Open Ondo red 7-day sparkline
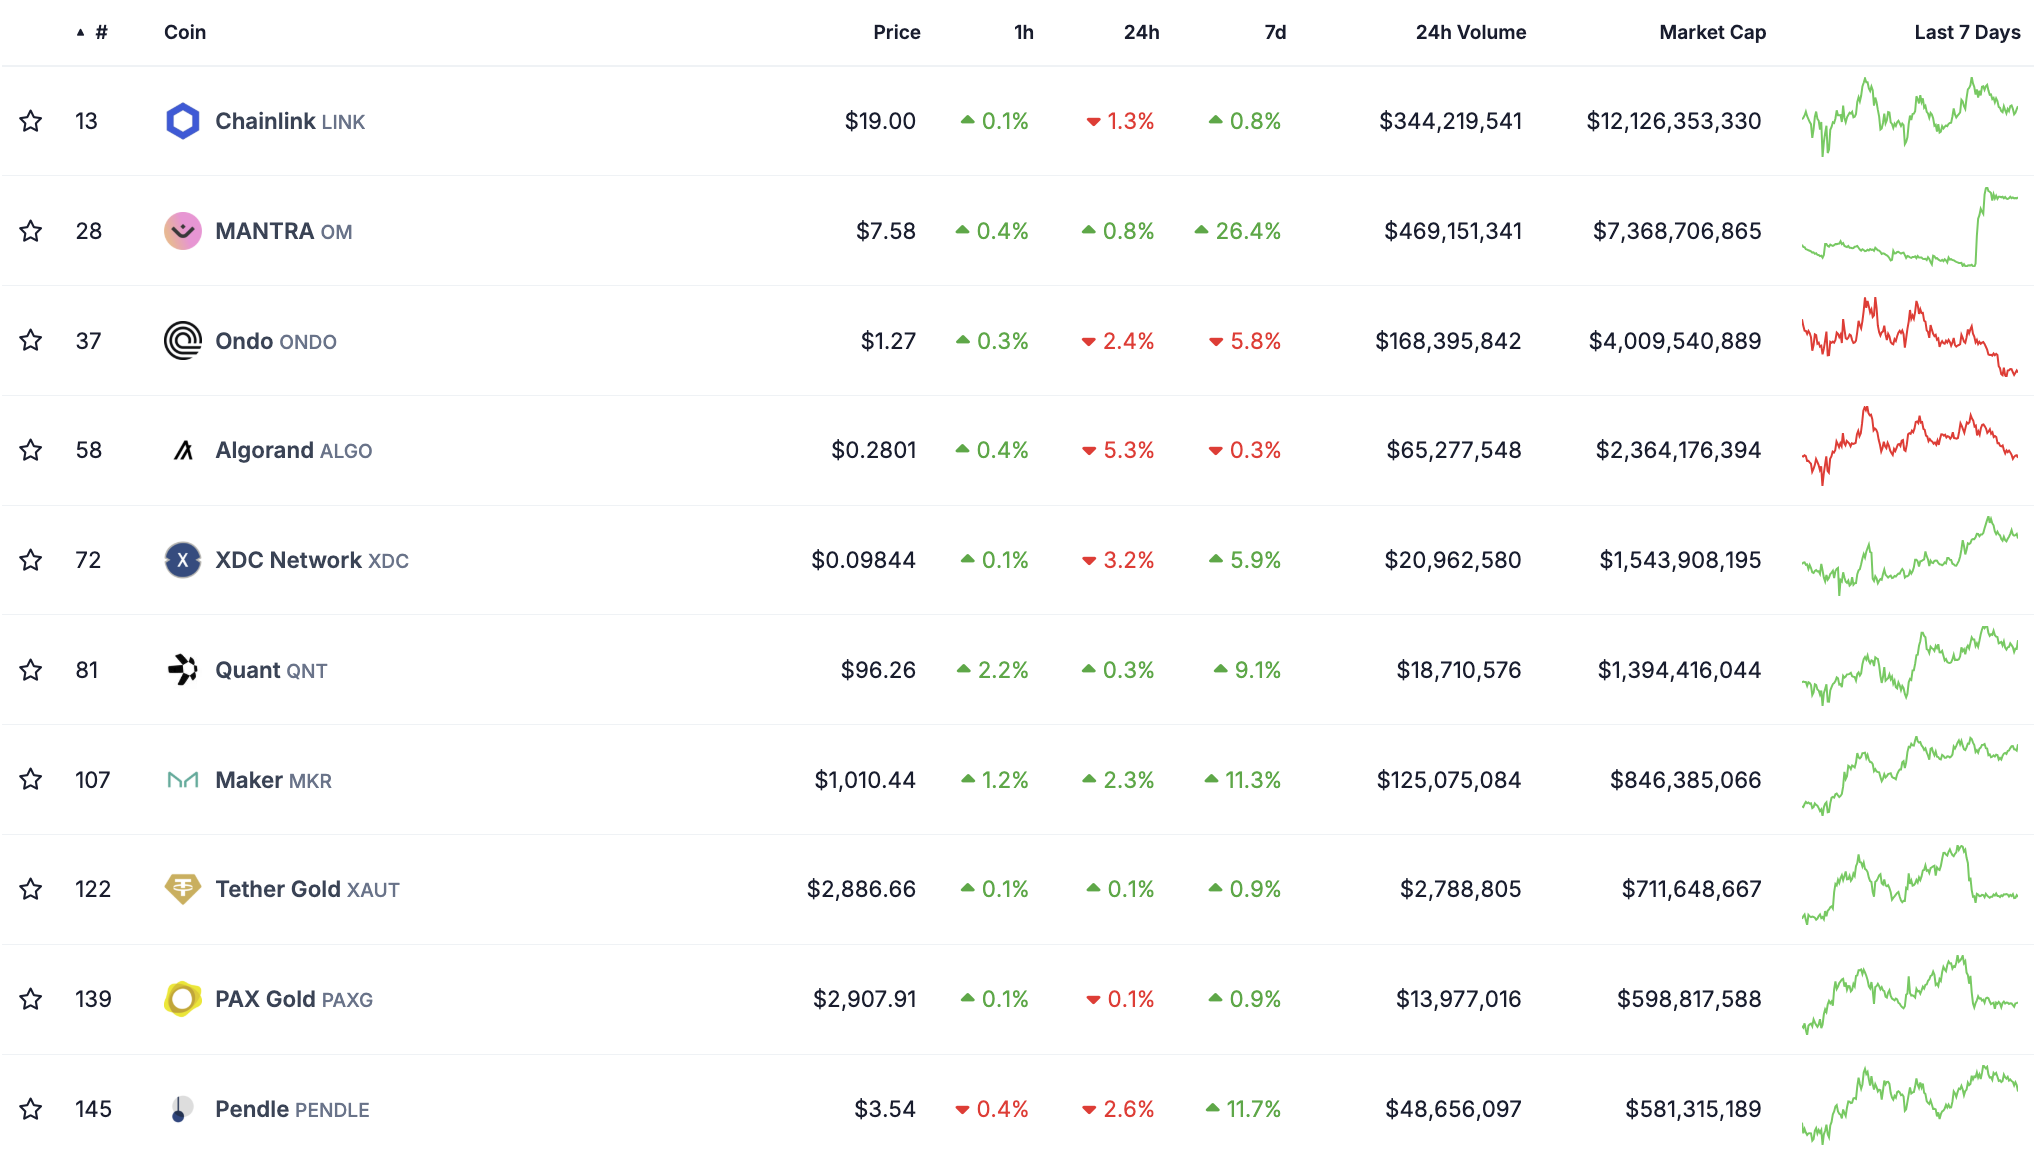The image size is (2034, 1160). 1910,337
